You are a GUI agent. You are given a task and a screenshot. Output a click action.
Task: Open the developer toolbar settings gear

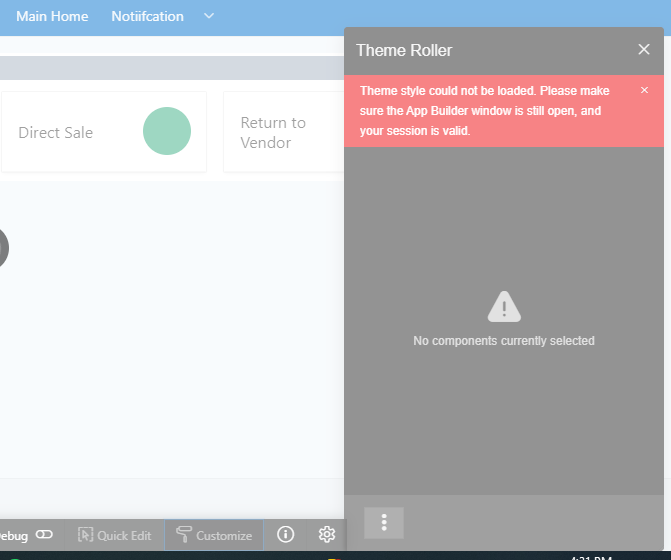click(x=326, y=535)
